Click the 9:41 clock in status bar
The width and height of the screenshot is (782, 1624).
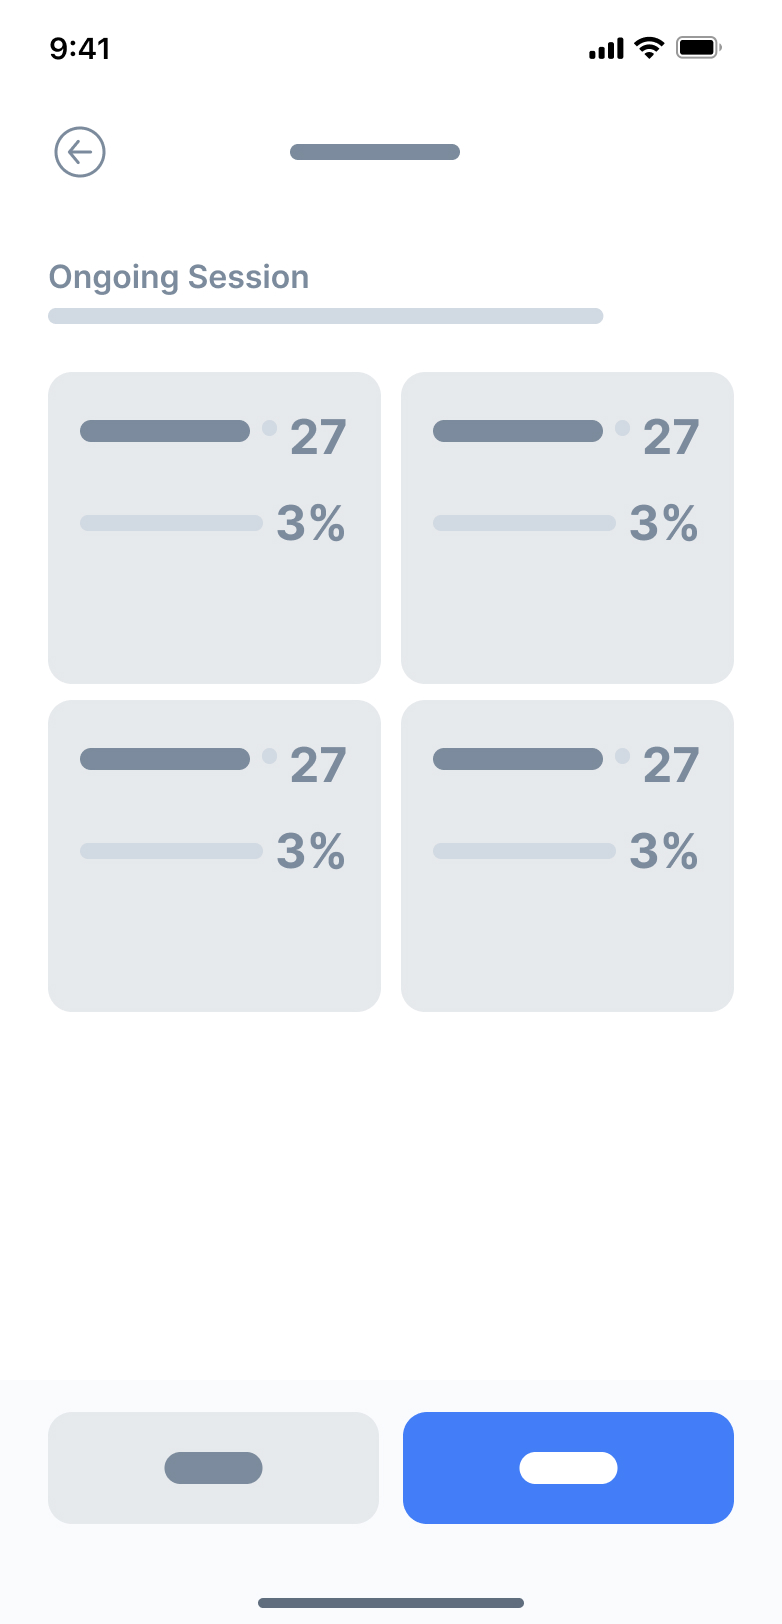coord(80,48)
